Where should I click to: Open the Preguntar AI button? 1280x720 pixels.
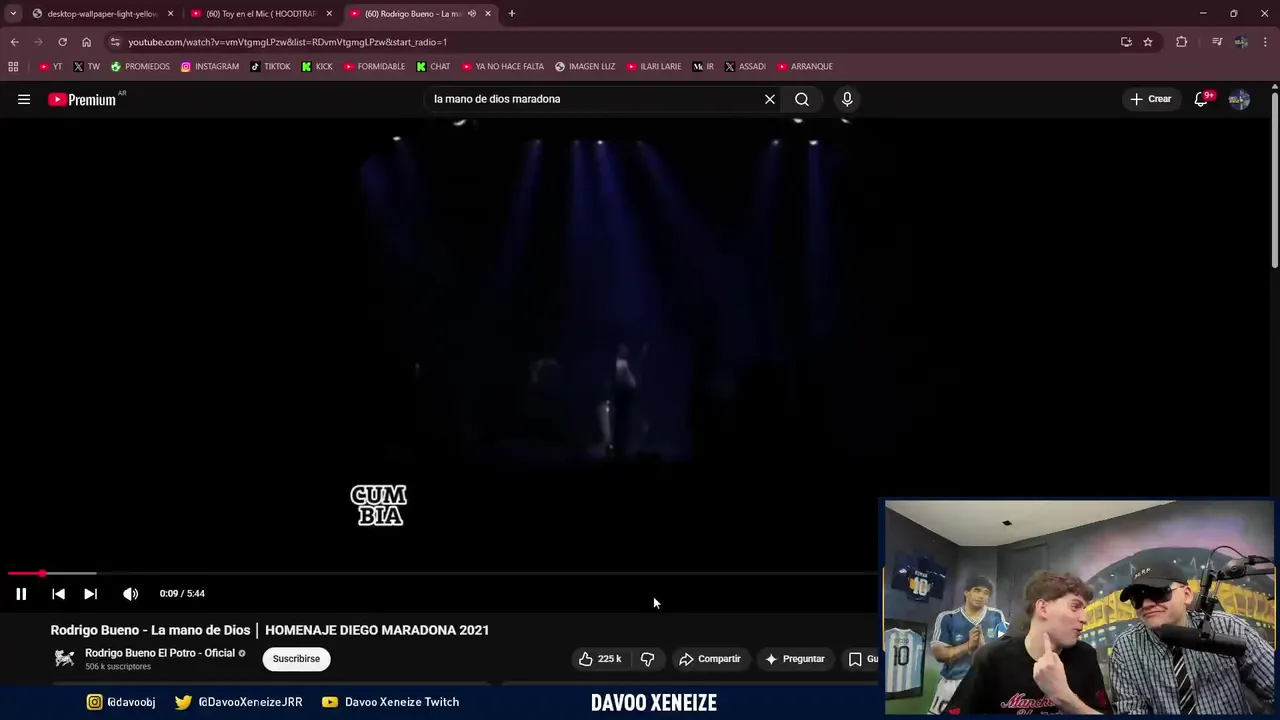(x=796, y=659)
